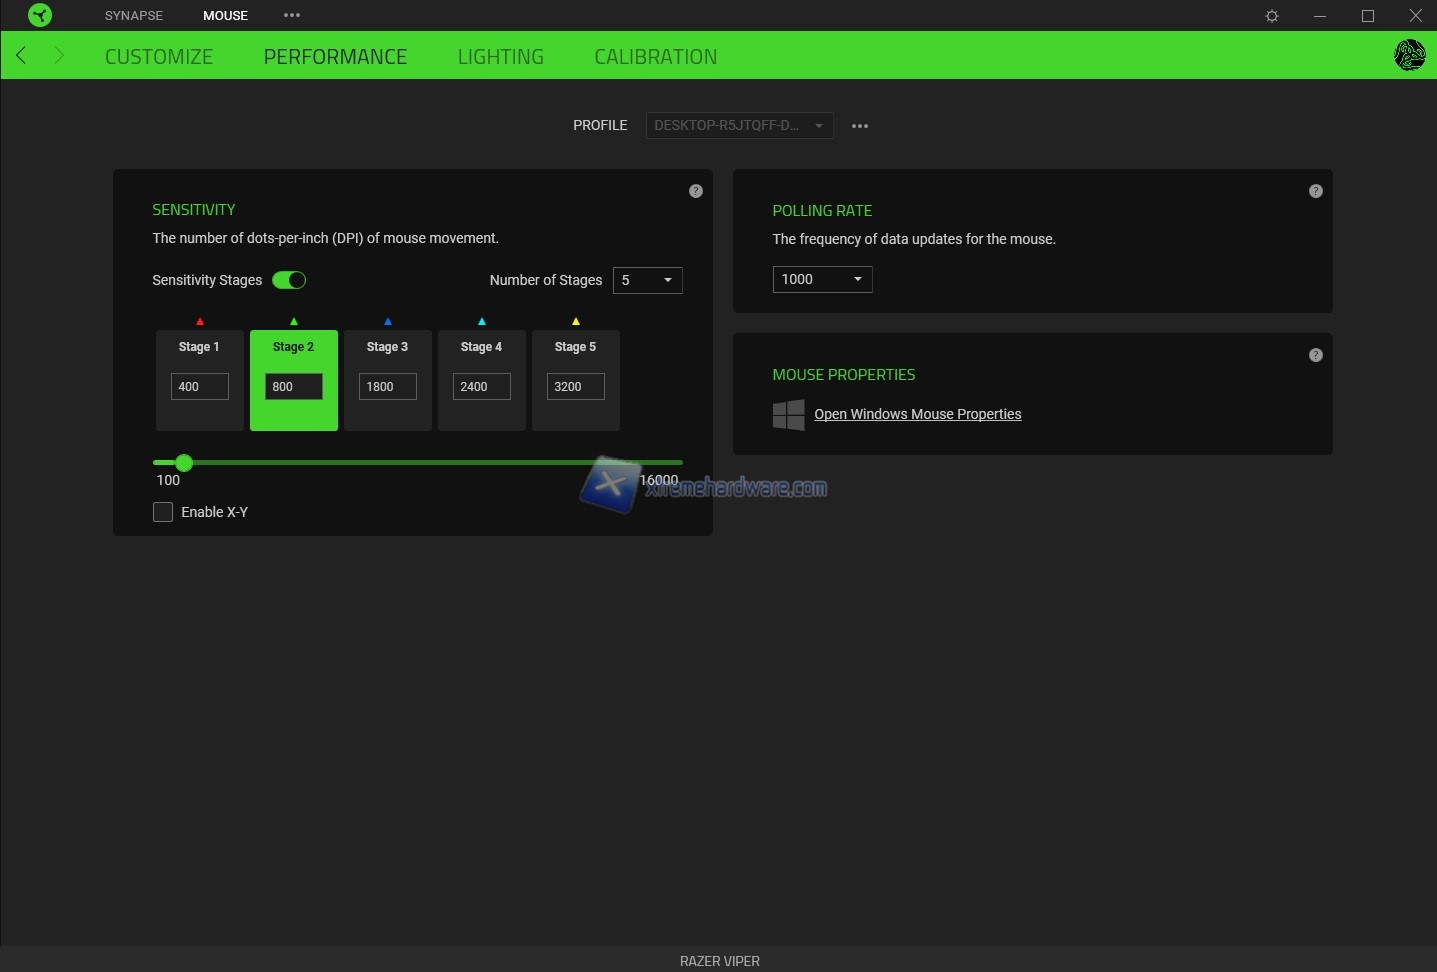Open profile options three-dot menu

860,126
